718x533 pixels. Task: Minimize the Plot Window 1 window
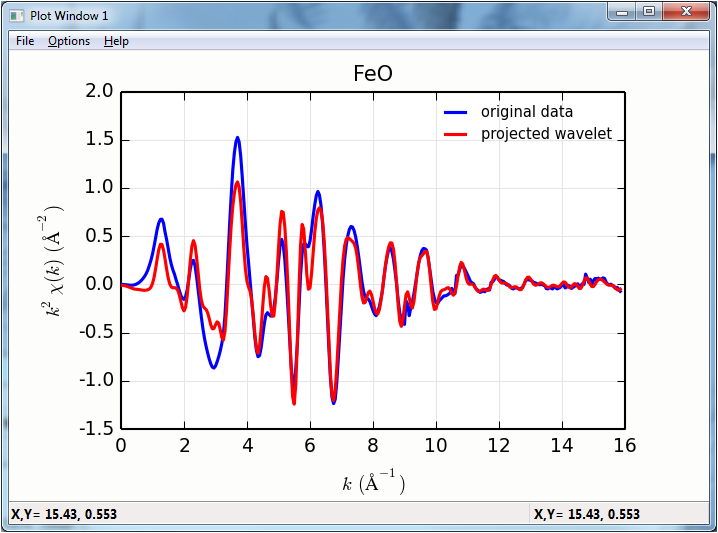(622, 11)
